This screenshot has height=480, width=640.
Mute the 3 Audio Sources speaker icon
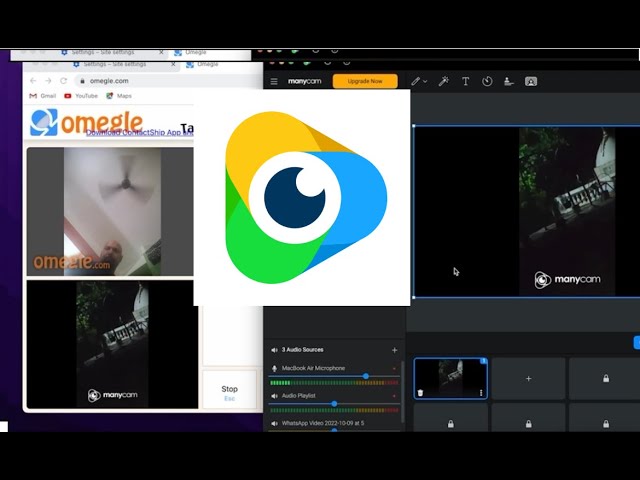(274, 350)
